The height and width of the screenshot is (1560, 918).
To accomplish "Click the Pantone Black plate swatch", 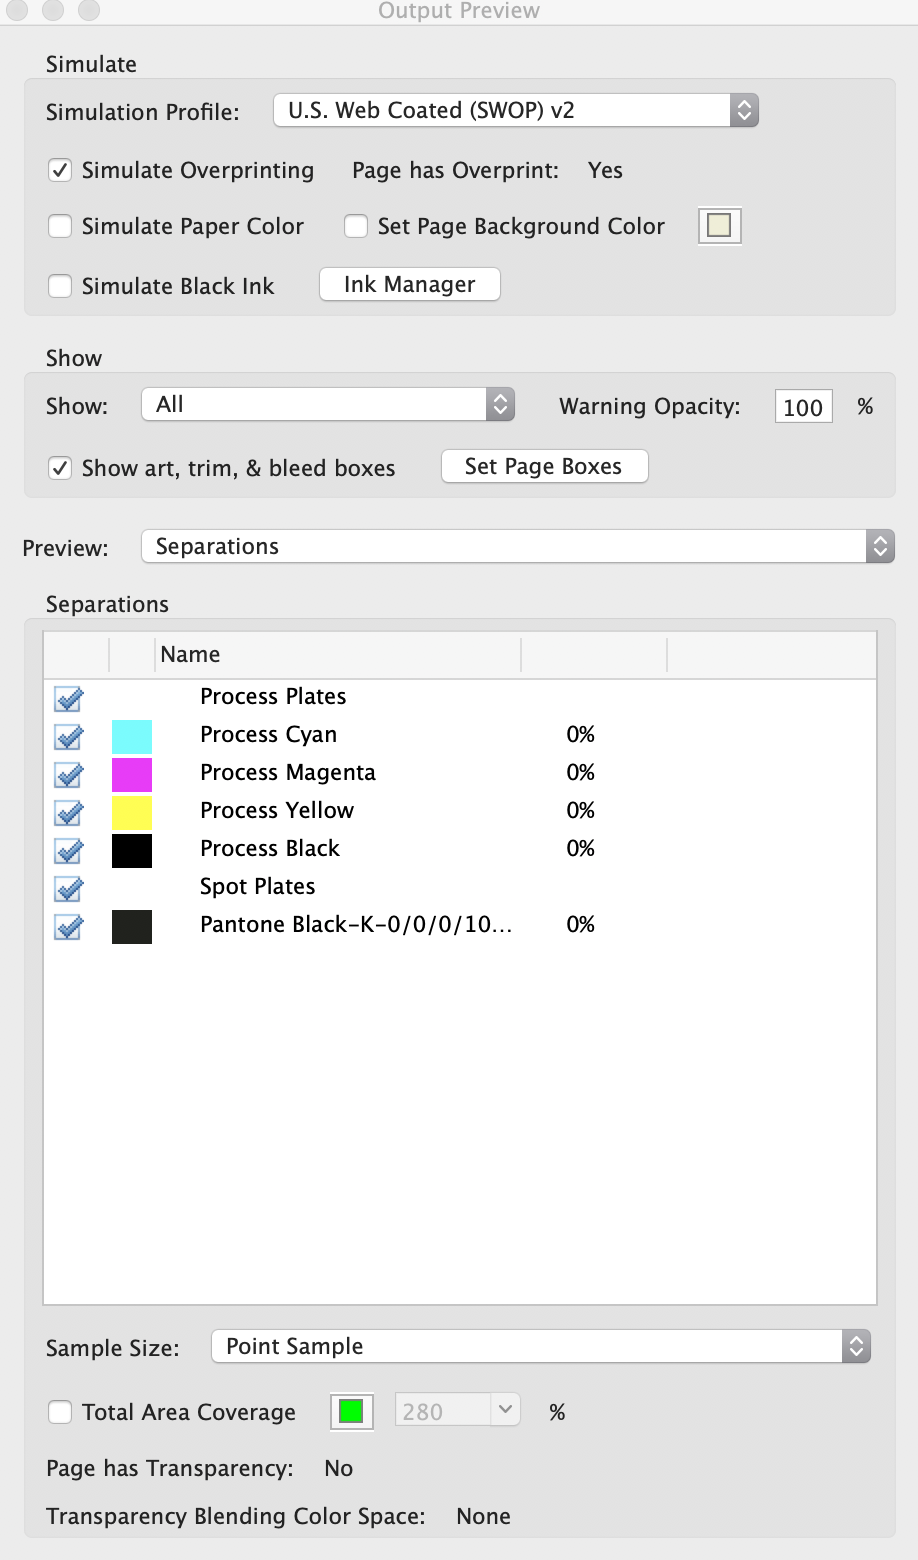I will point(132,926).
